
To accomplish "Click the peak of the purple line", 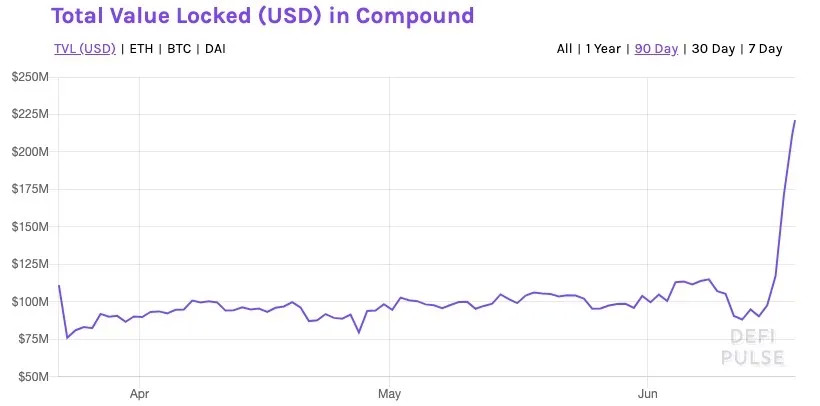I will [794, 121].
